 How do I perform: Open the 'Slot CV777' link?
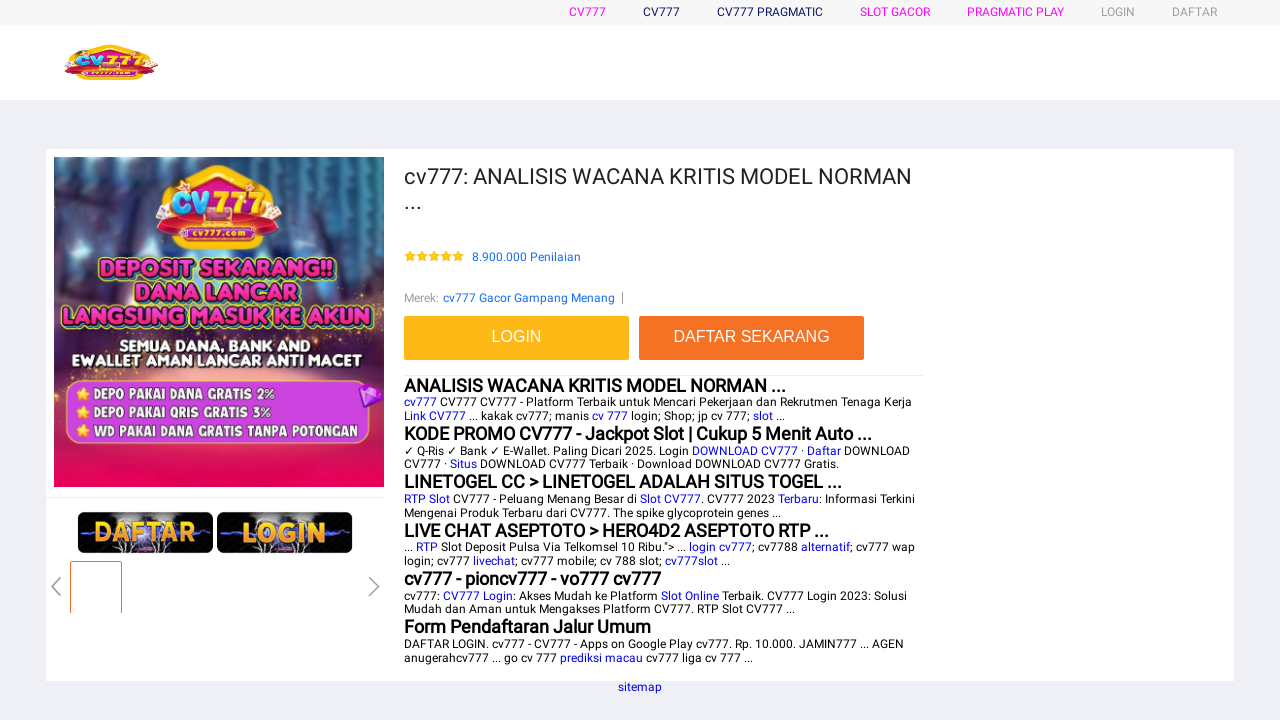pos(670,499)
